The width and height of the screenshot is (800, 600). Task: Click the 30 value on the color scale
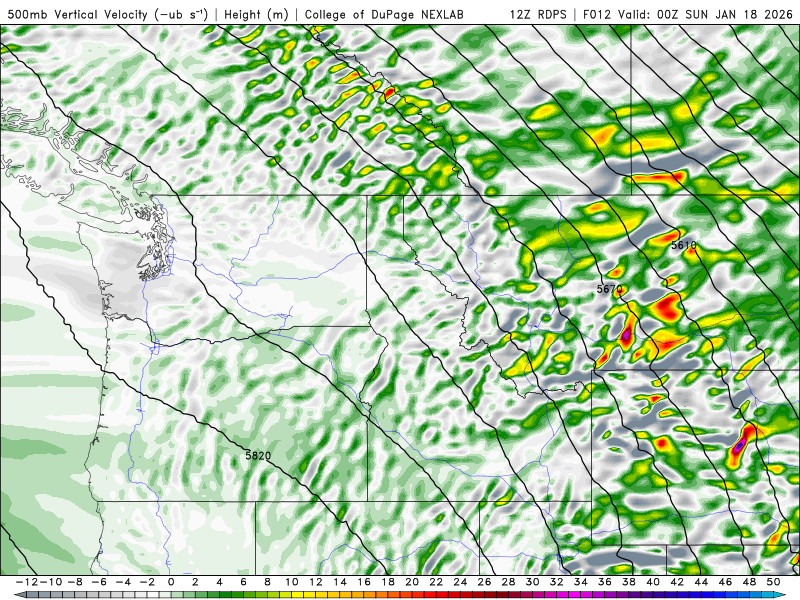533,582
